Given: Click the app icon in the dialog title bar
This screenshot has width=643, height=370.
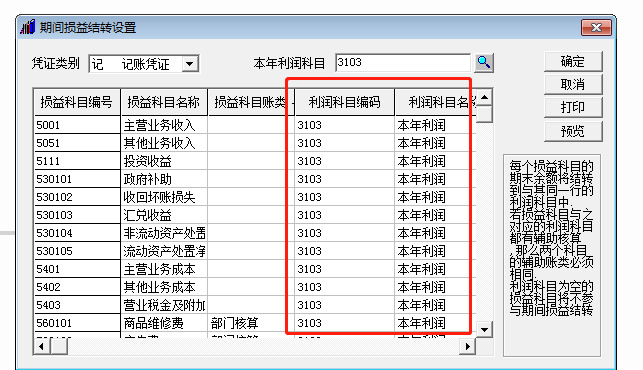Looking at the screenshot, I should (28, 27).
